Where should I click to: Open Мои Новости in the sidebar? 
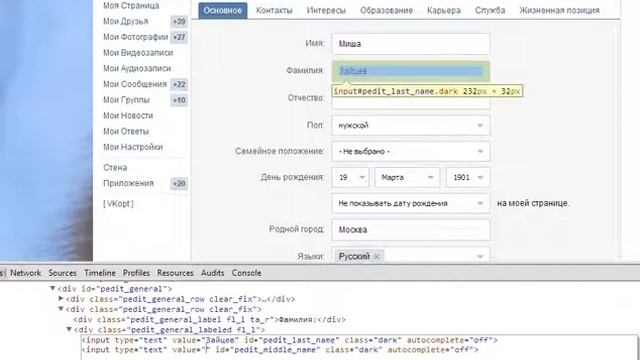128,116
